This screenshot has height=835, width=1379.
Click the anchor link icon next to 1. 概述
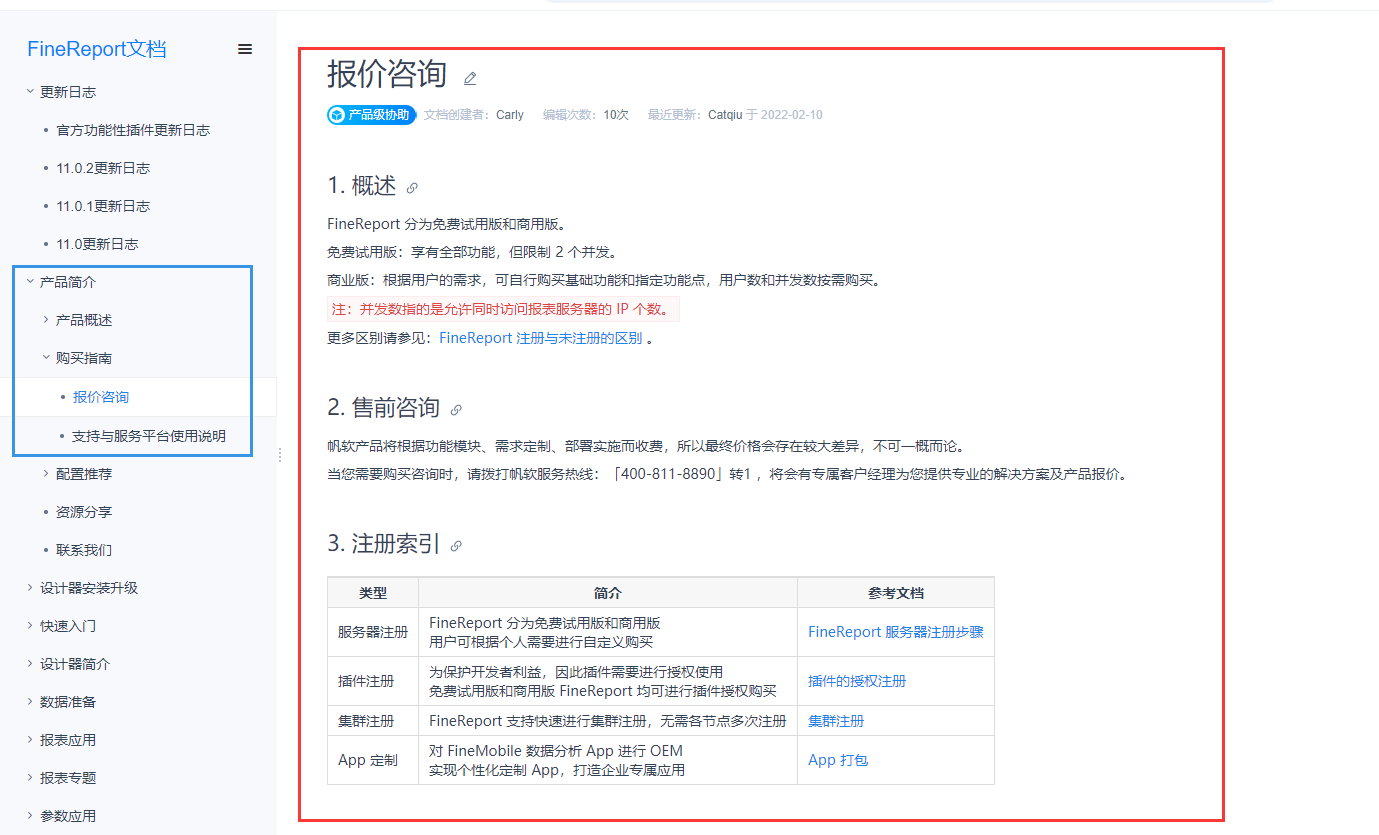click(x=412, y=187)
